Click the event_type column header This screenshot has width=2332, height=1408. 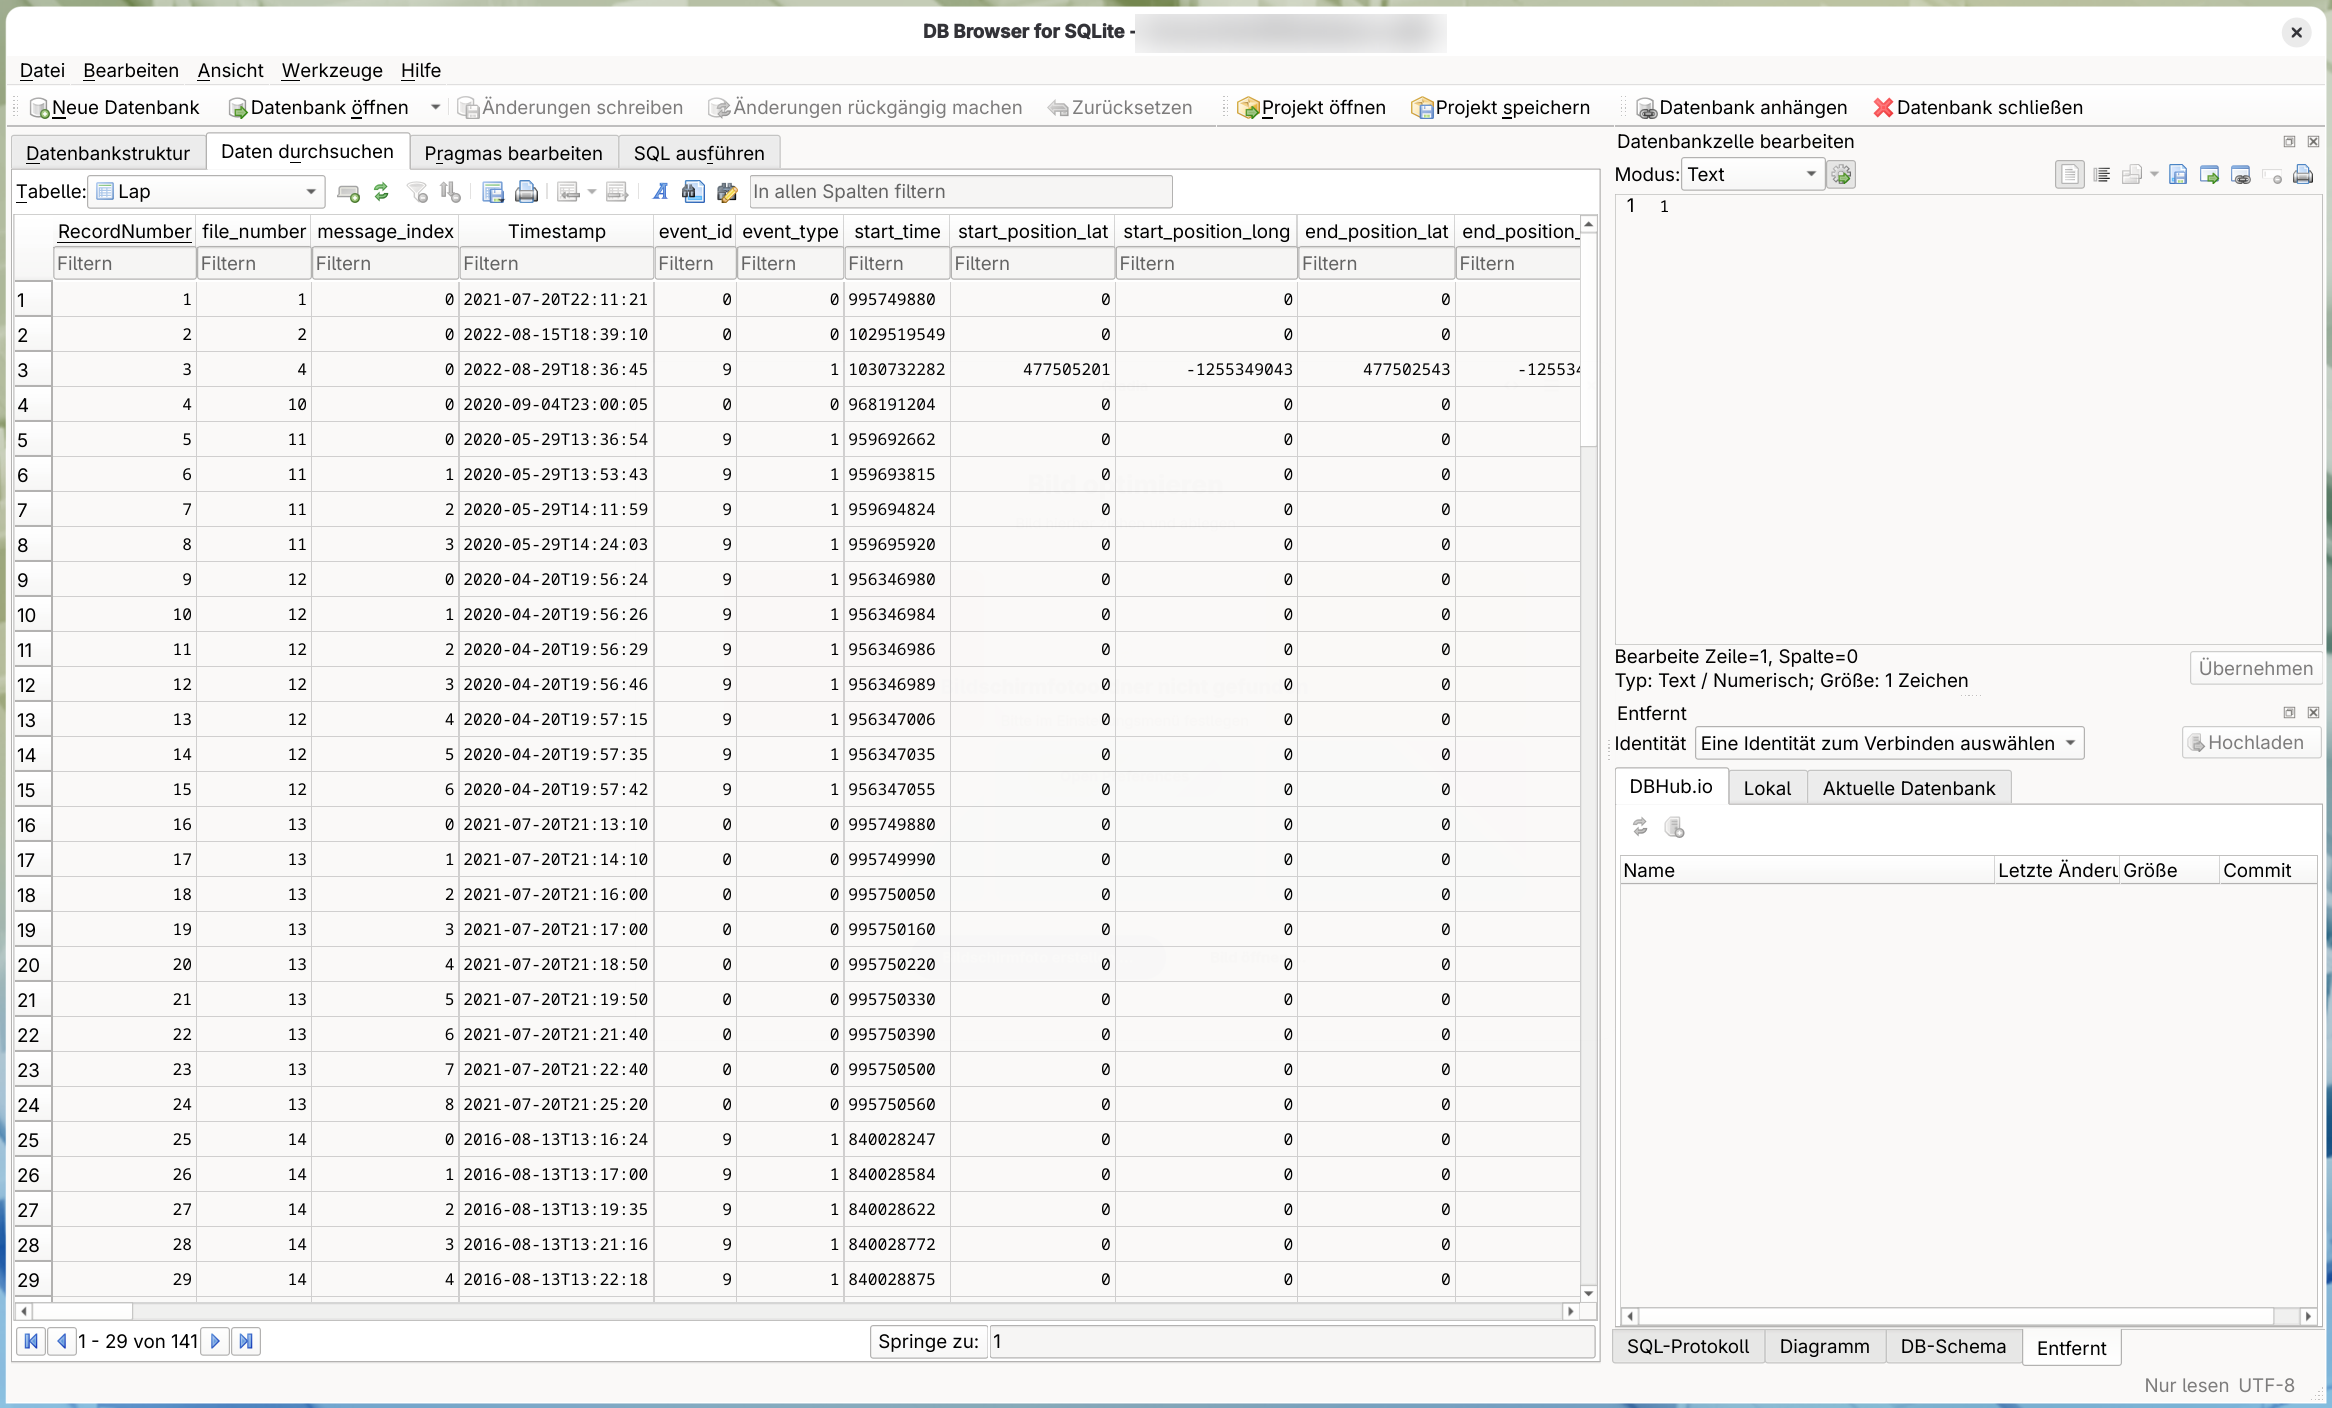(790, 231)
